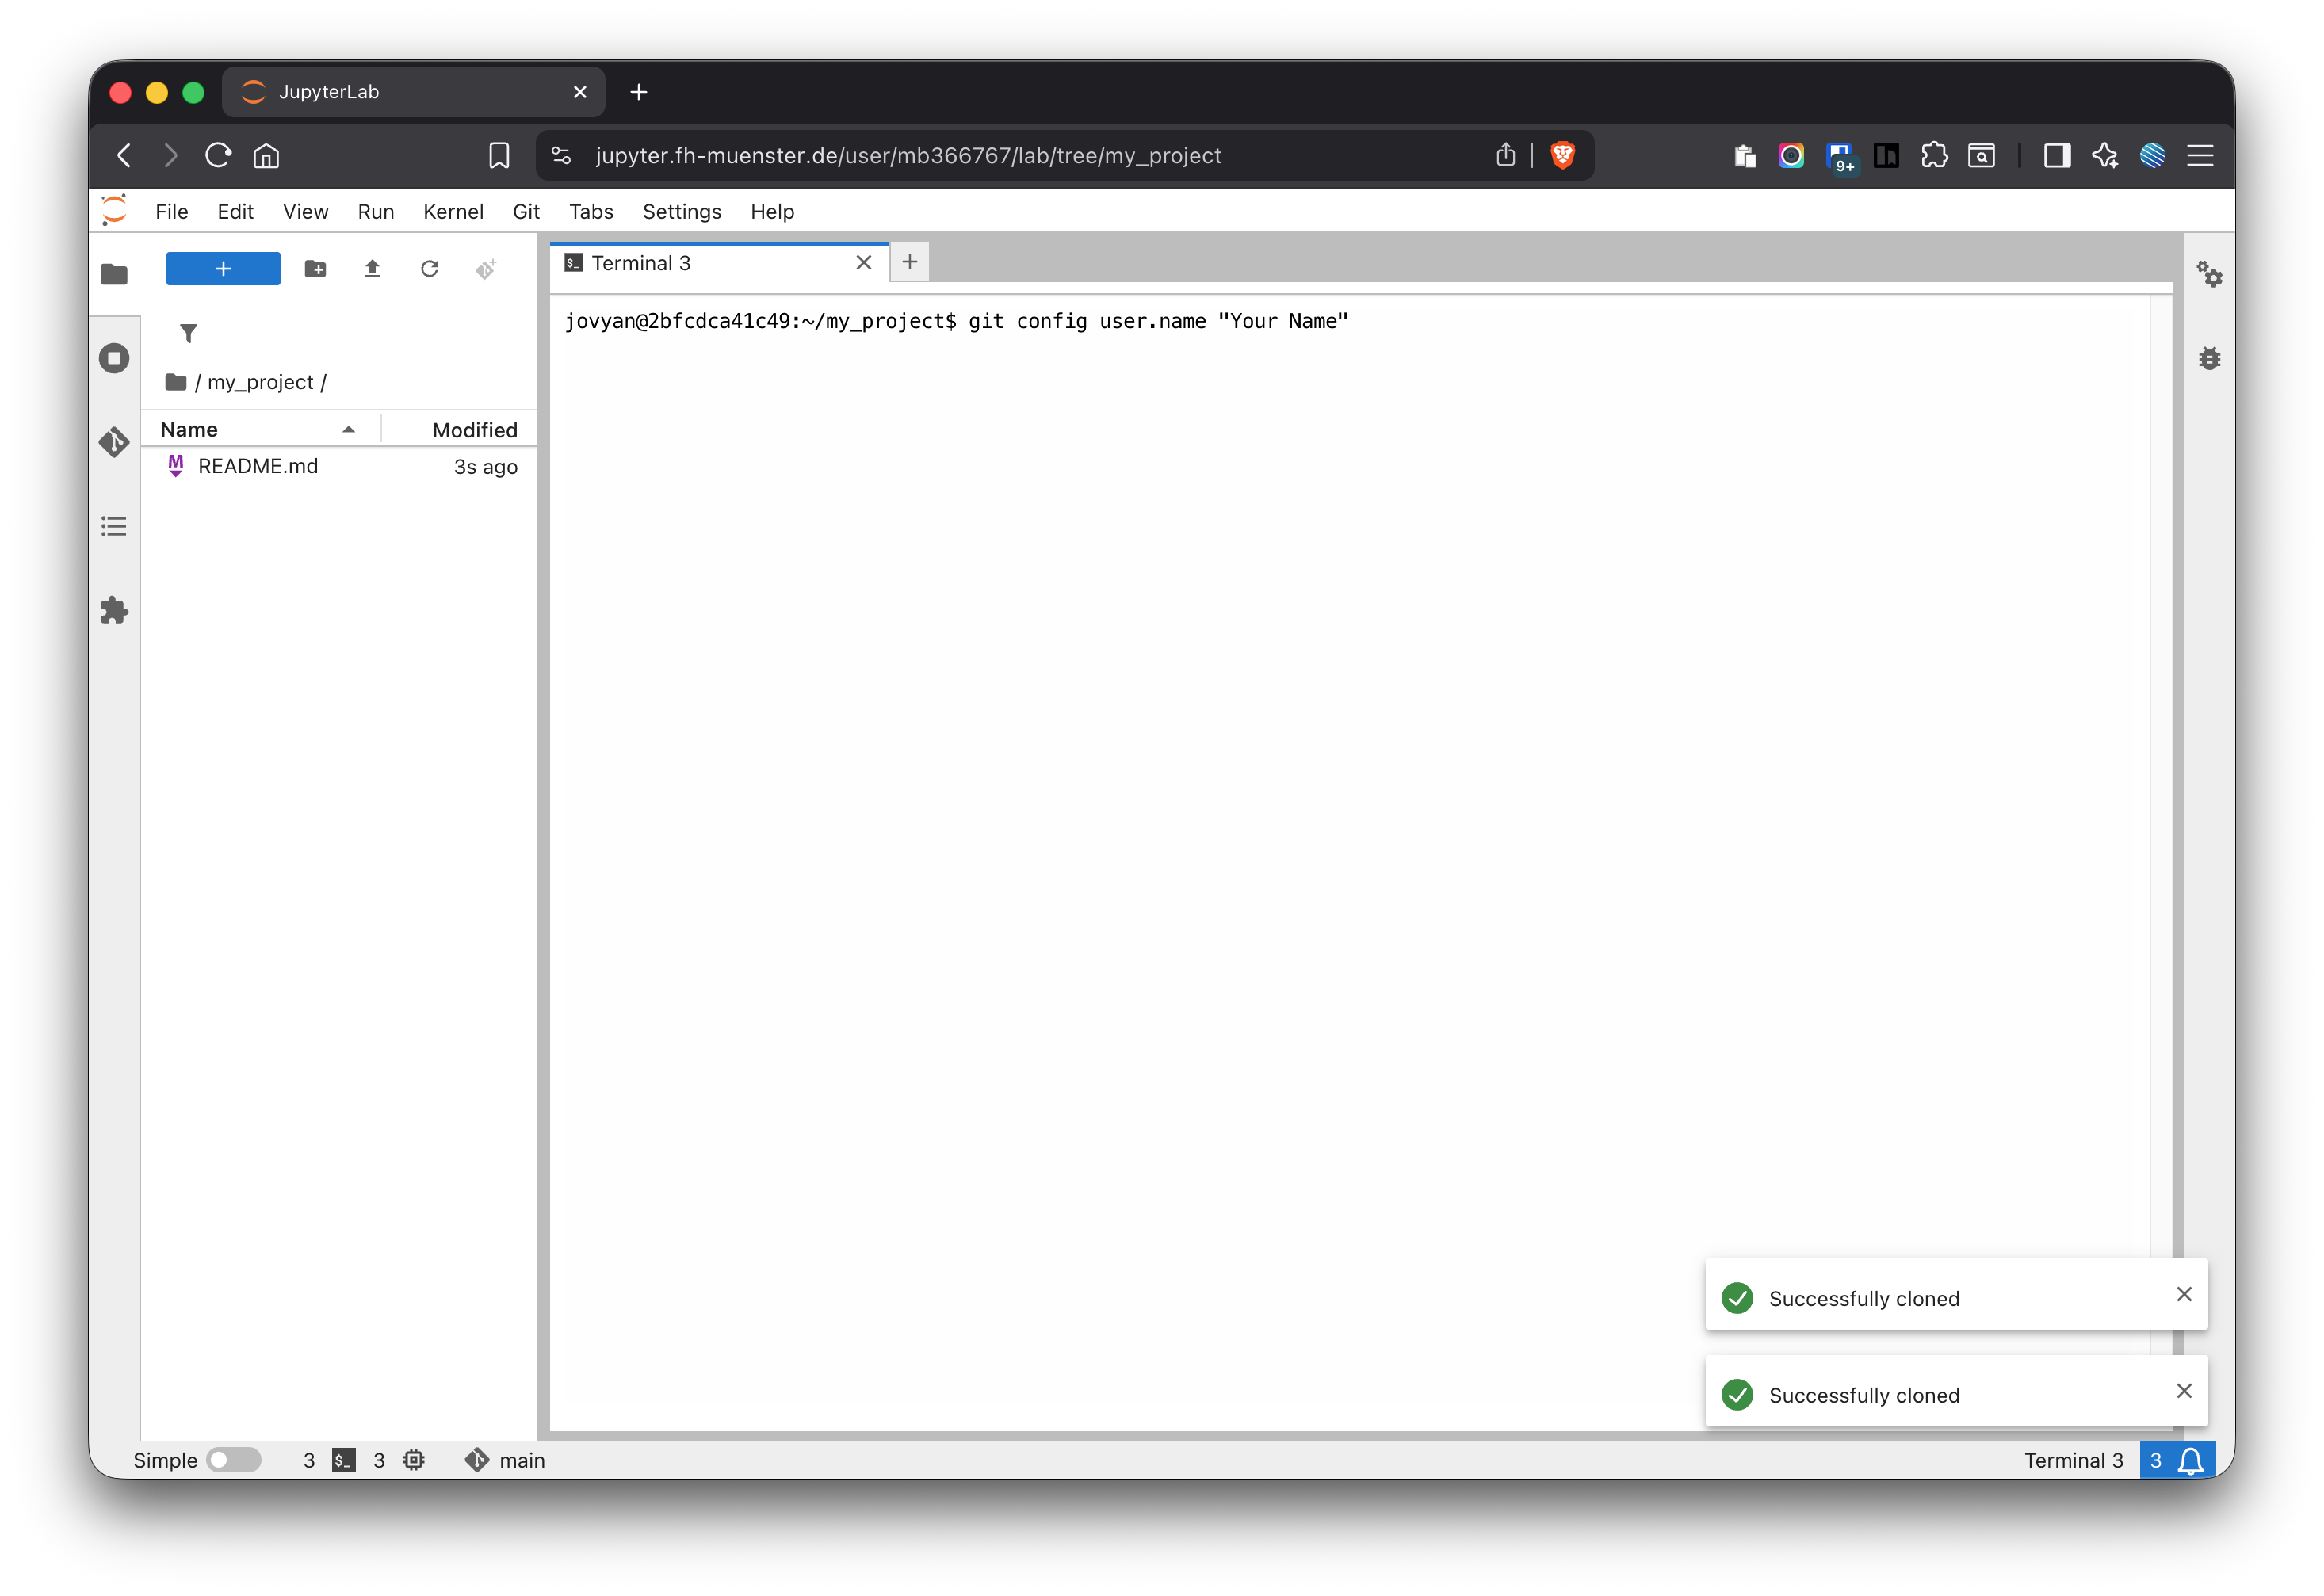Select the Terminal 3 tab

(641, 263)
